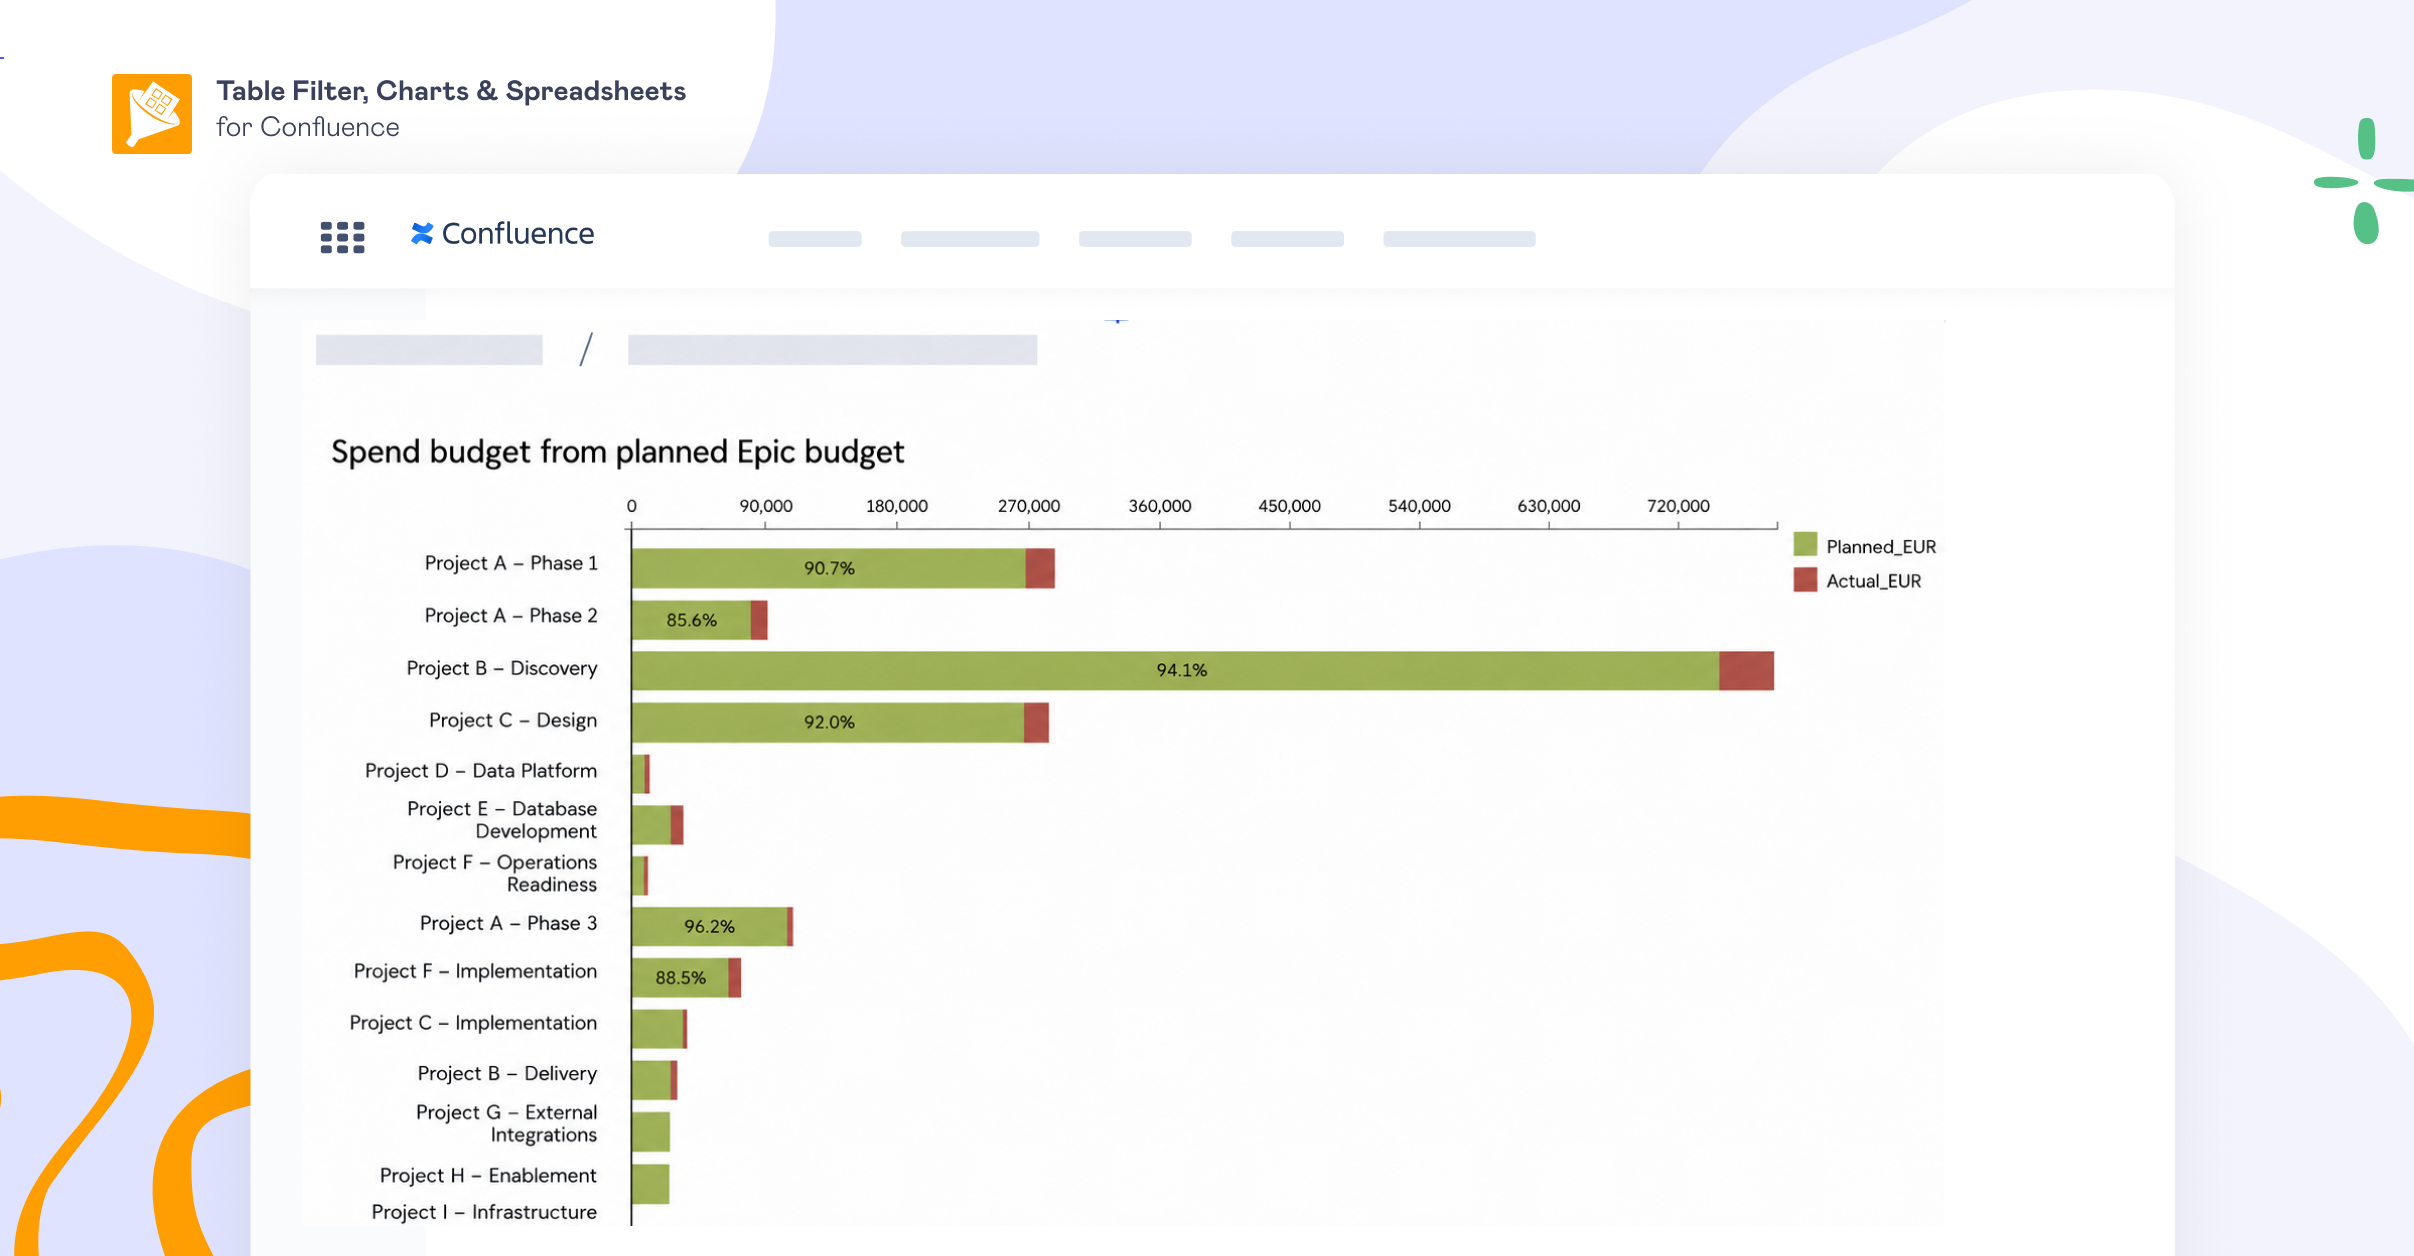Click the red Actual segment of Project B Discovery
Screen dimensions: 2414x1256
click(1747, 670)
